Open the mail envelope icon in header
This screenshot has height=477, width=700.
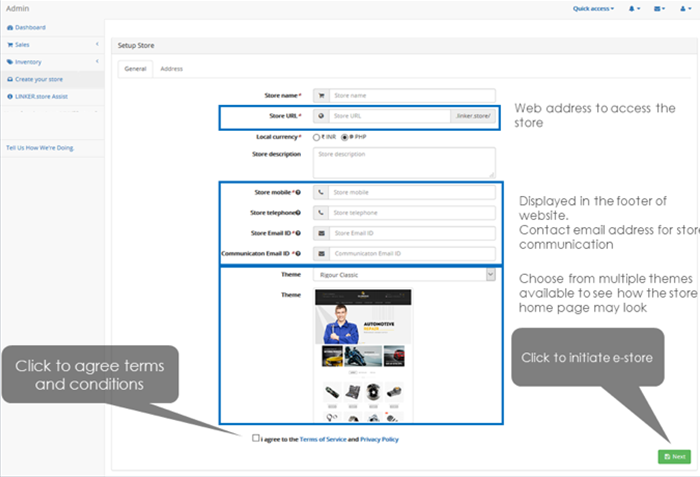659,8
